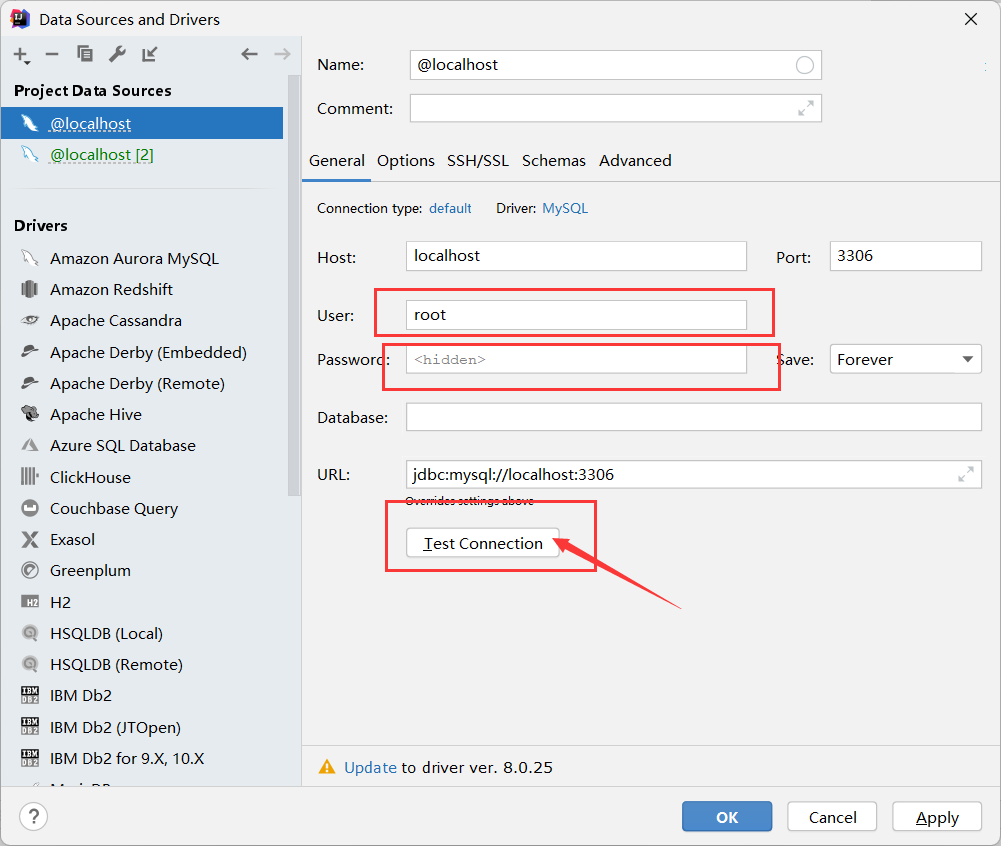Click the IntelliJ logo in title bar
Viewport: 1001px width, 846px height.
tap(20, 19)
